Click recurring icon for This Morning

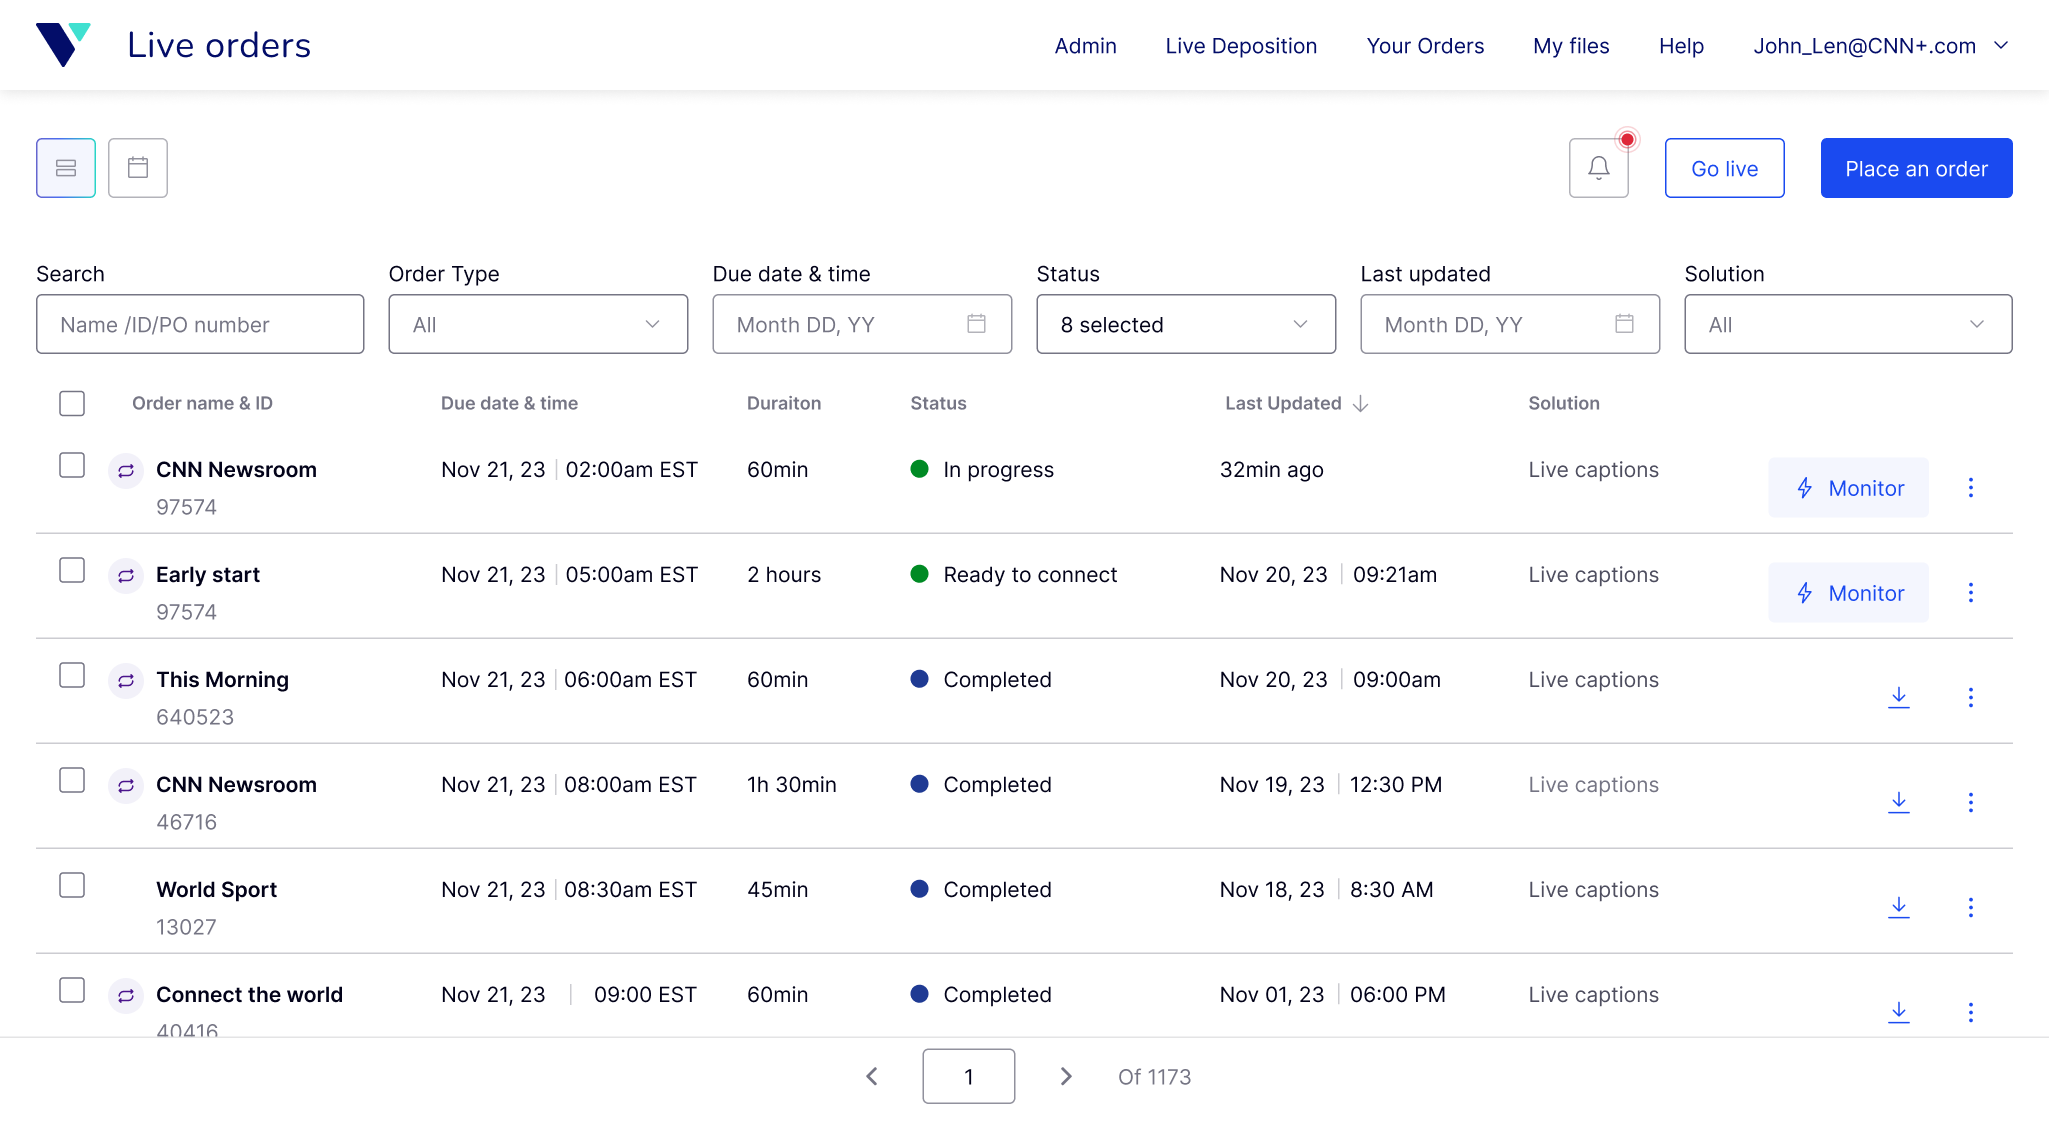pyautogui.click(x=126, y=680)
